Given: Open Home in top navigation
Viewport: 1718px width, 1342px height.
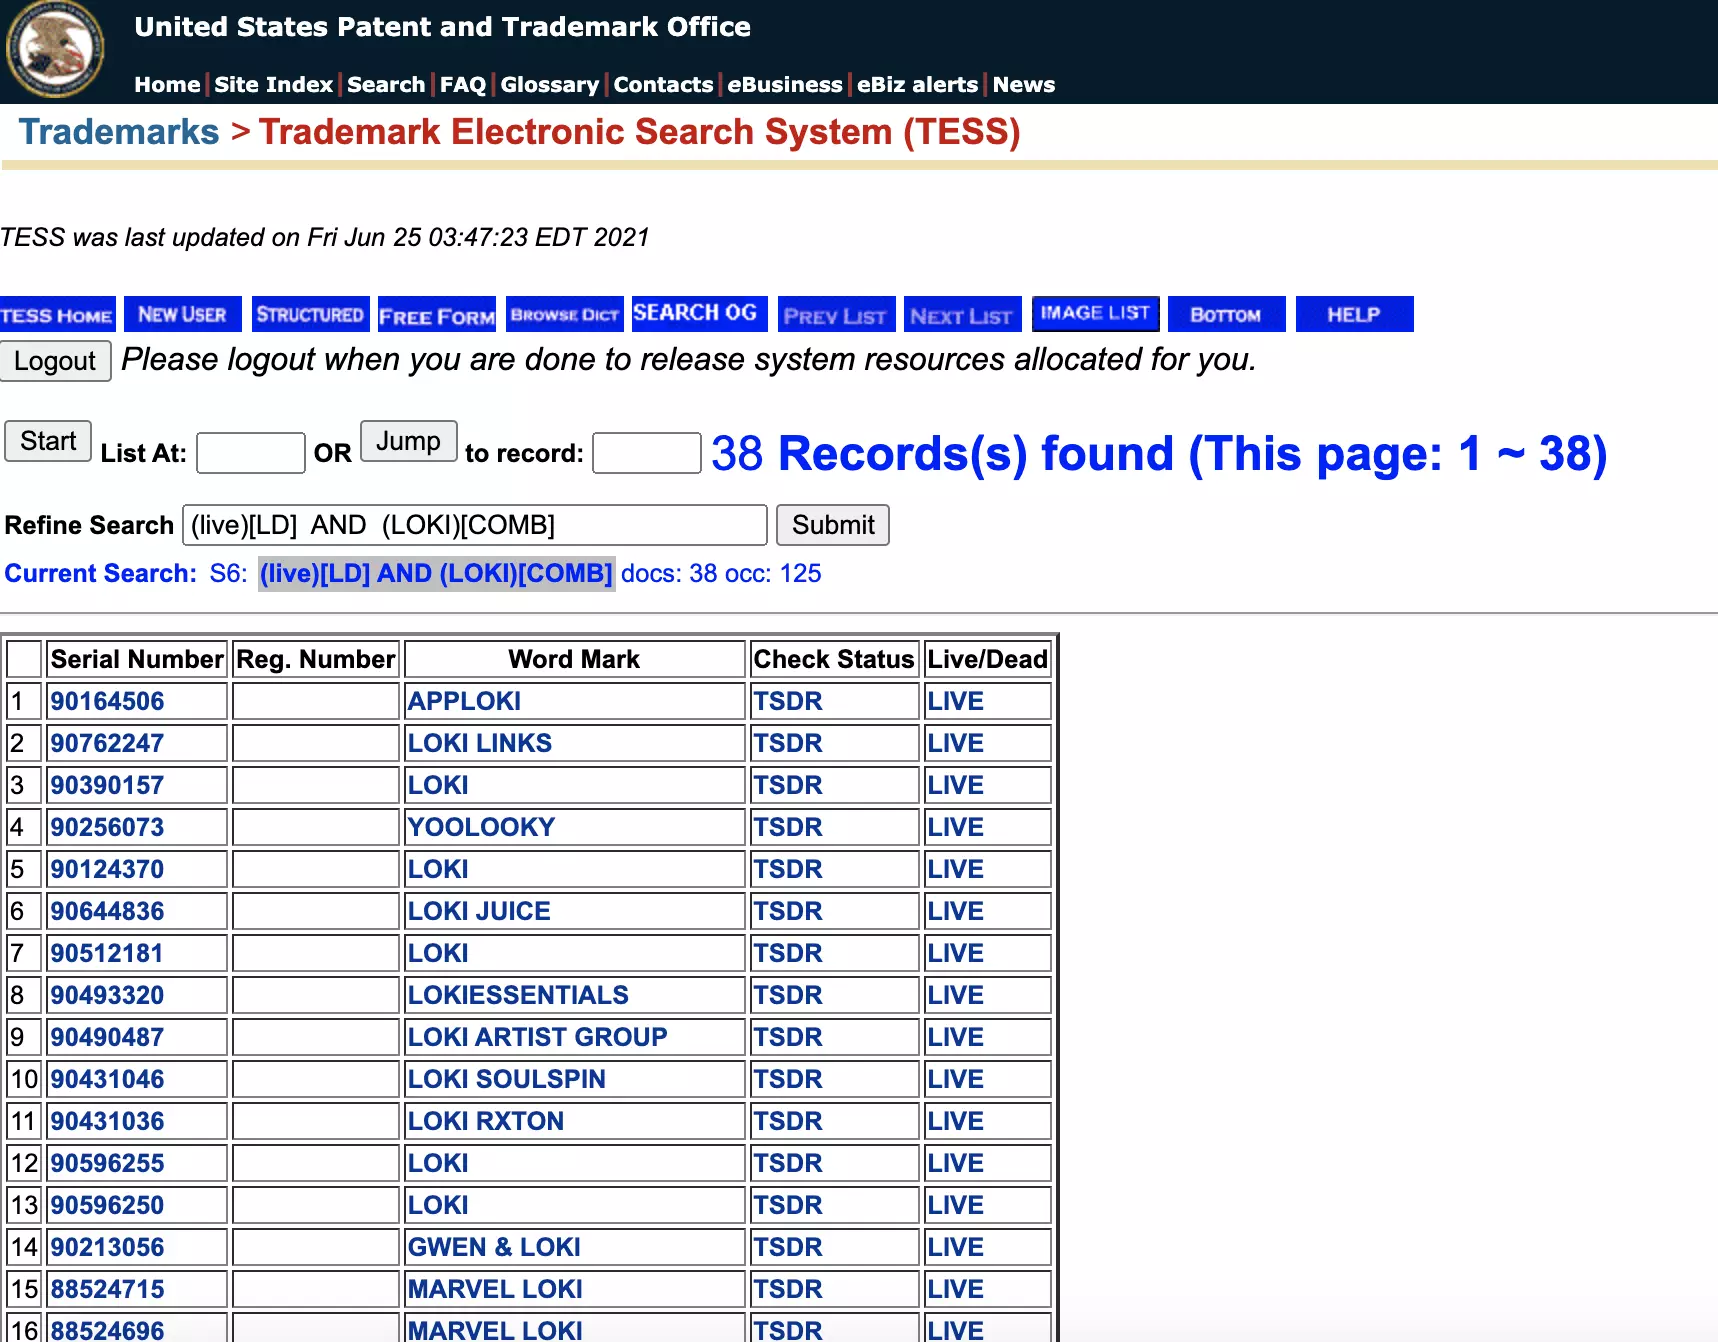Looking at the screenshot, I should (x=168, y=85).
